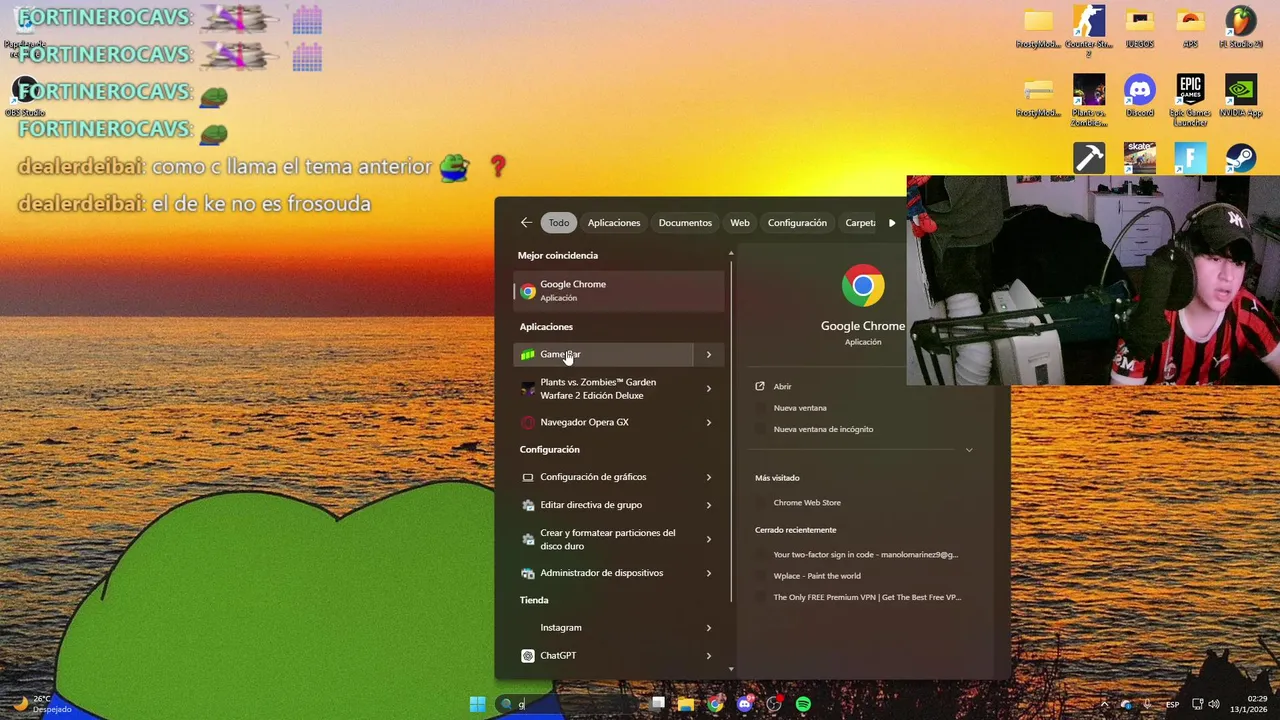Toggle the microphone icon in system tray
The image size is (1280, 720).
point(1146,704)
